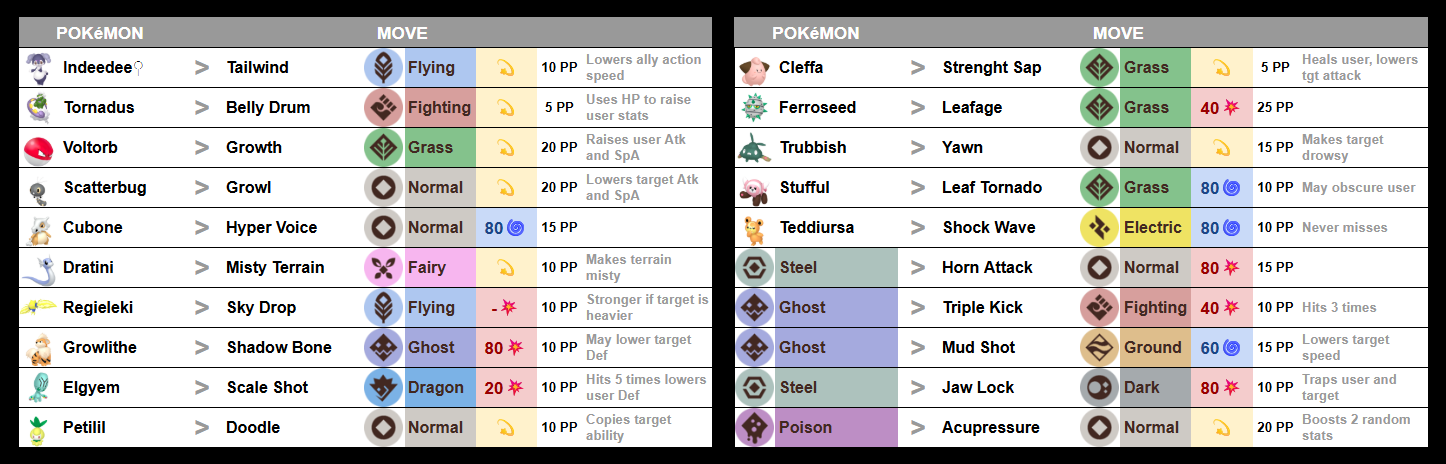1446x464 pixels.
Task: Click the right table POKéMON header
Action: 815,33
